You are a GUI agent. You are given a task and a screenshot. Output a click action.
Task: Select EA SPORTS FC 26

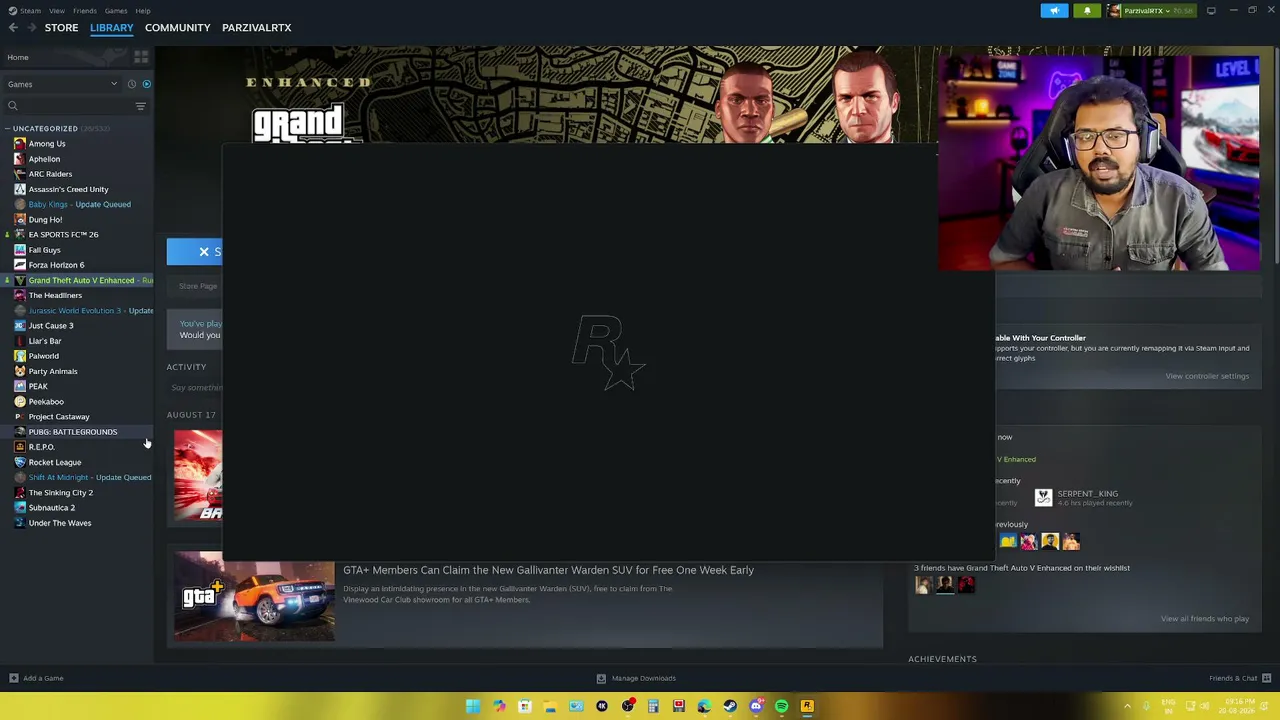[63, 235]
